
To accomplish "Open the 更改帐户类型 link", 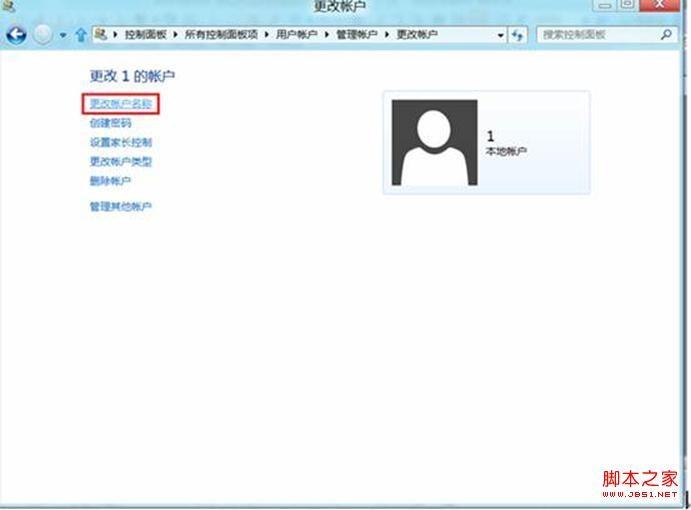I will point(121,162).
